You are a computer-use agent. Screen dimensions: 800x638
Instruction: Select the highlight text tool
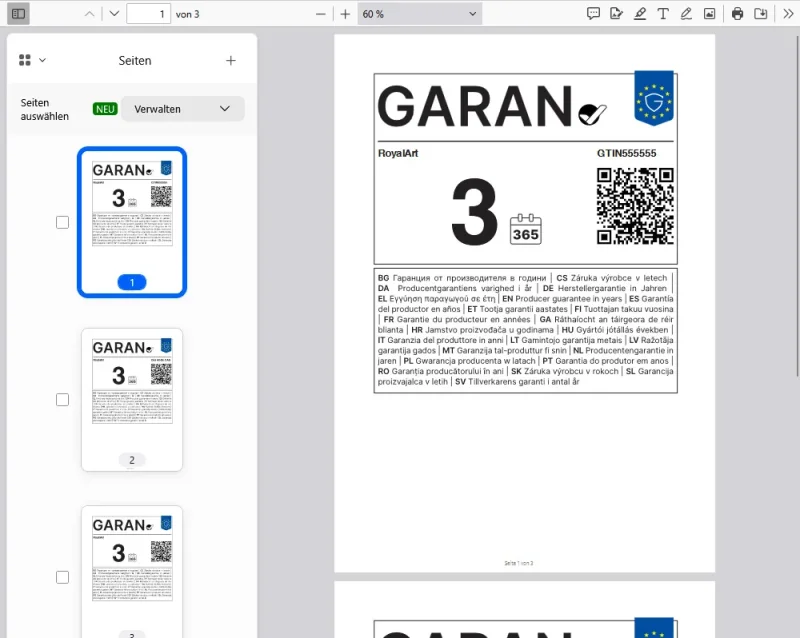tap(640, 14)
